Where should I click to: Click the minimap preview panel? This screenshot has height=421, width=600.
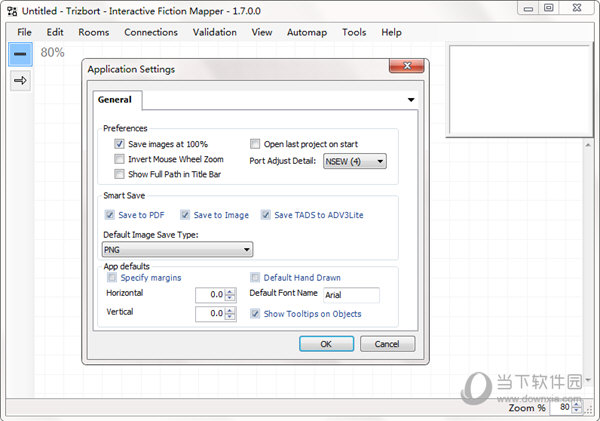(x=520, y=90)
